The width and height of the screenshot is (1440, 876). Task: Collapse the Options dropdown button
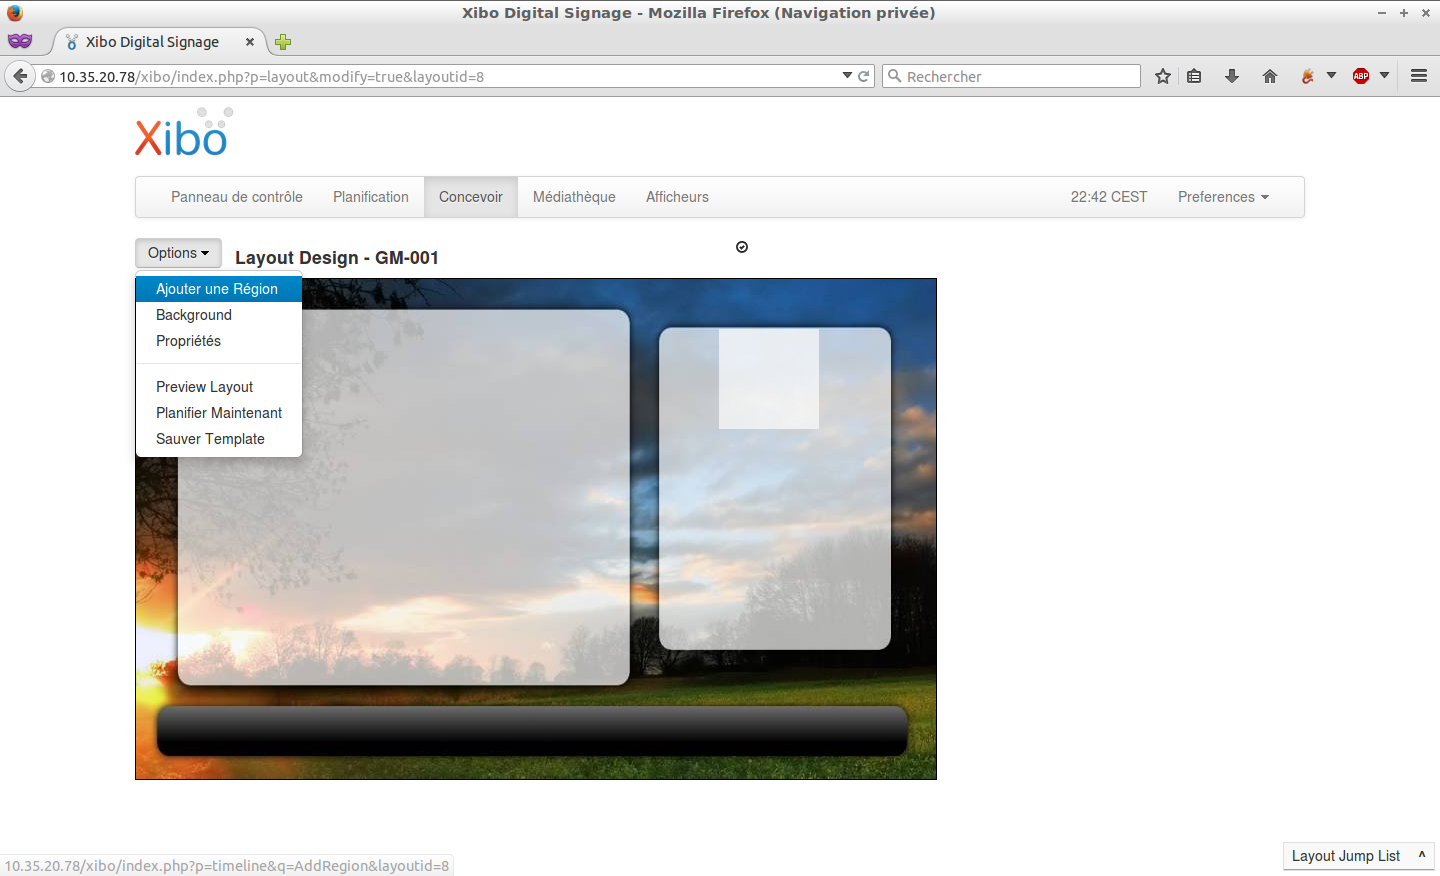click(178, 253)
